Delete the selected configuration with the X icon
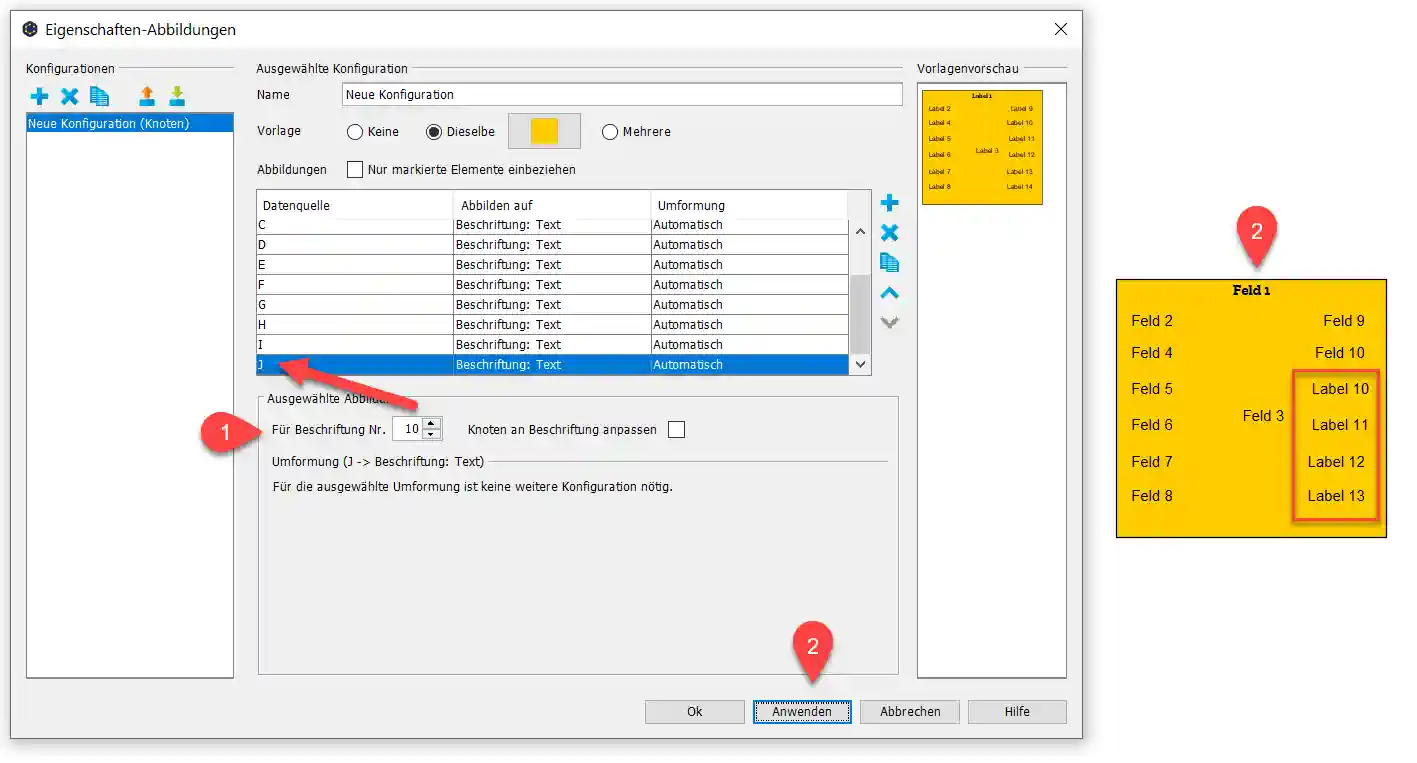This screenshot has width=1417, height=763. point(69,97)
